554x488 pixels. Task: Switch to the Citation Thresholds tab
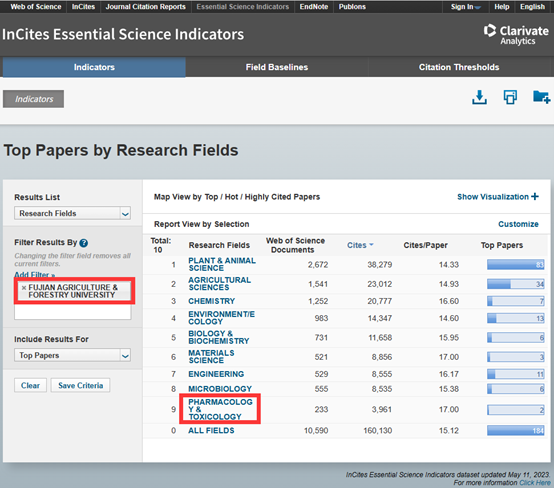tap(459, 67)
